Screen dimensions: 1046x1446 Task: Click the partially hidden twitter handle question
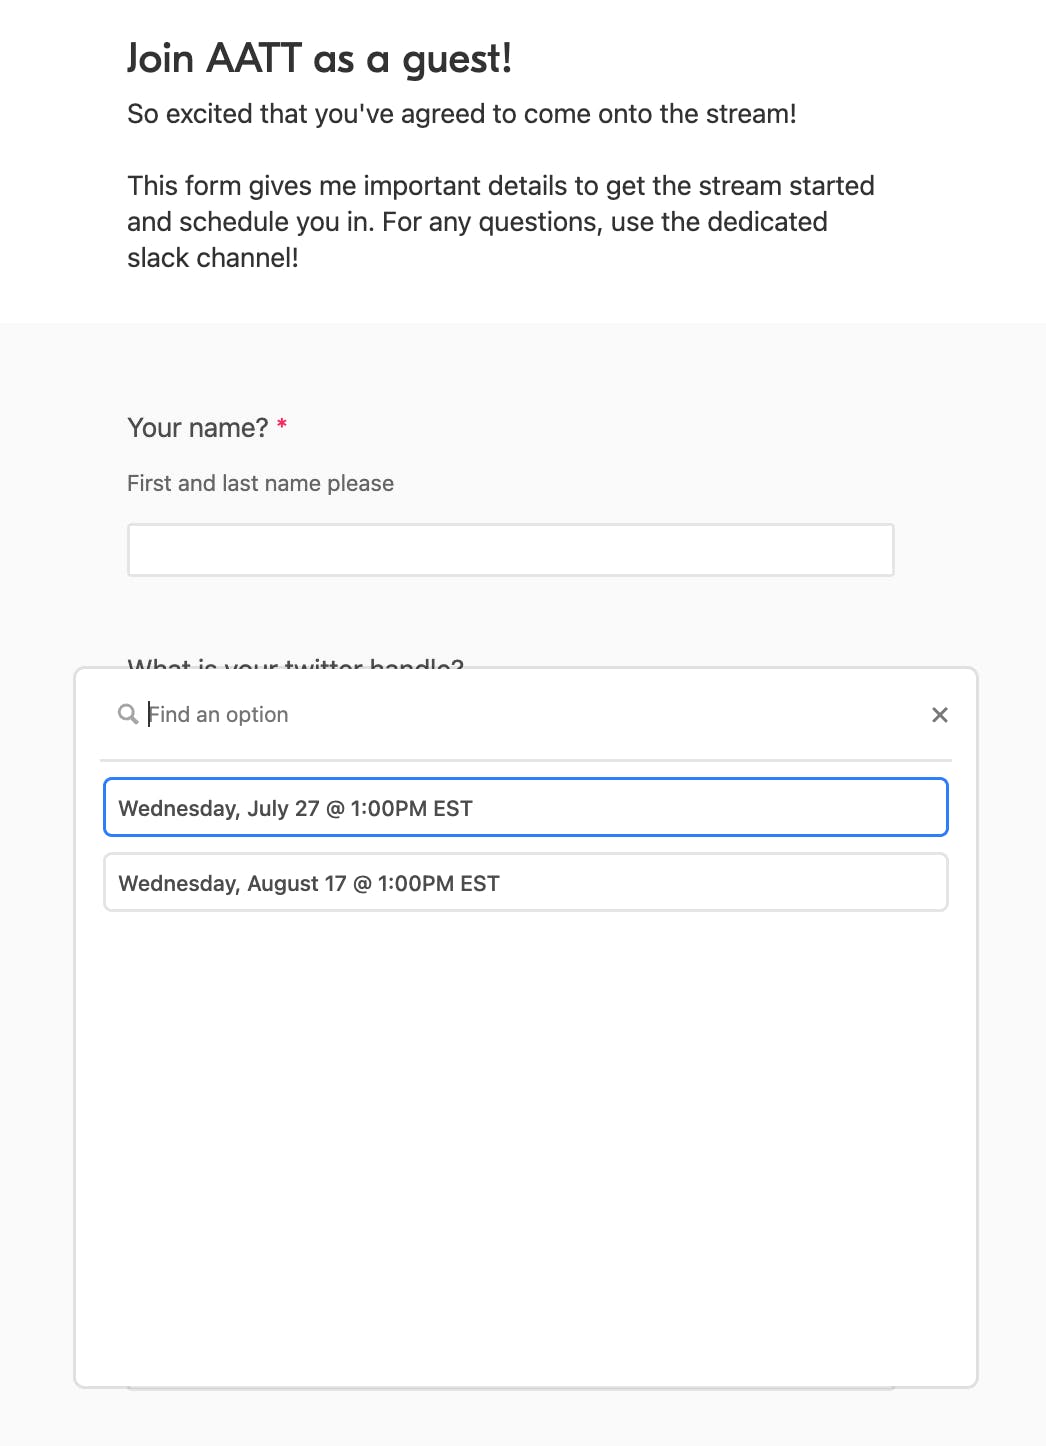tap(296, 662)
